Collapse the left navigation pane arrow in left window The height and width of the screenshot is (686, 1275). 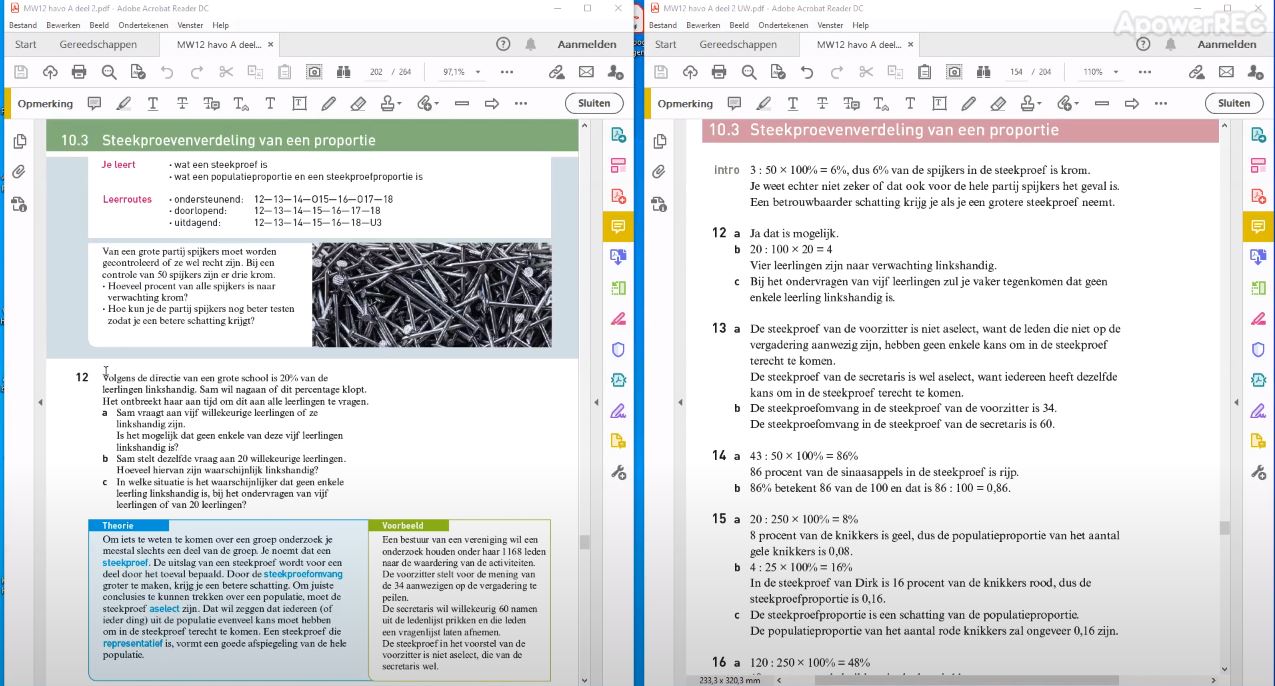point(41,402)
